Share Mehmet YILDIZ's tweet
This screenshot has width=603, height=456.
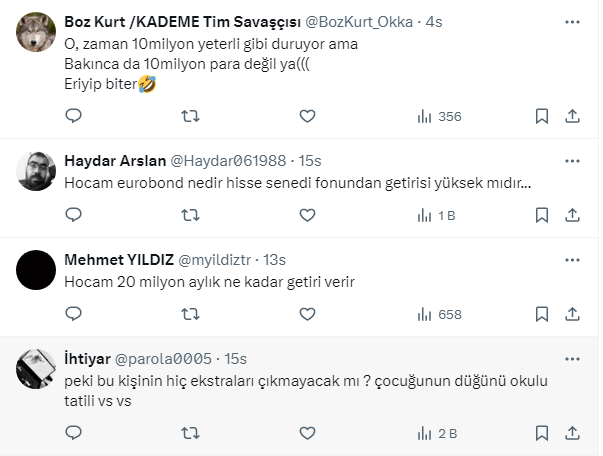coord(571,314)
